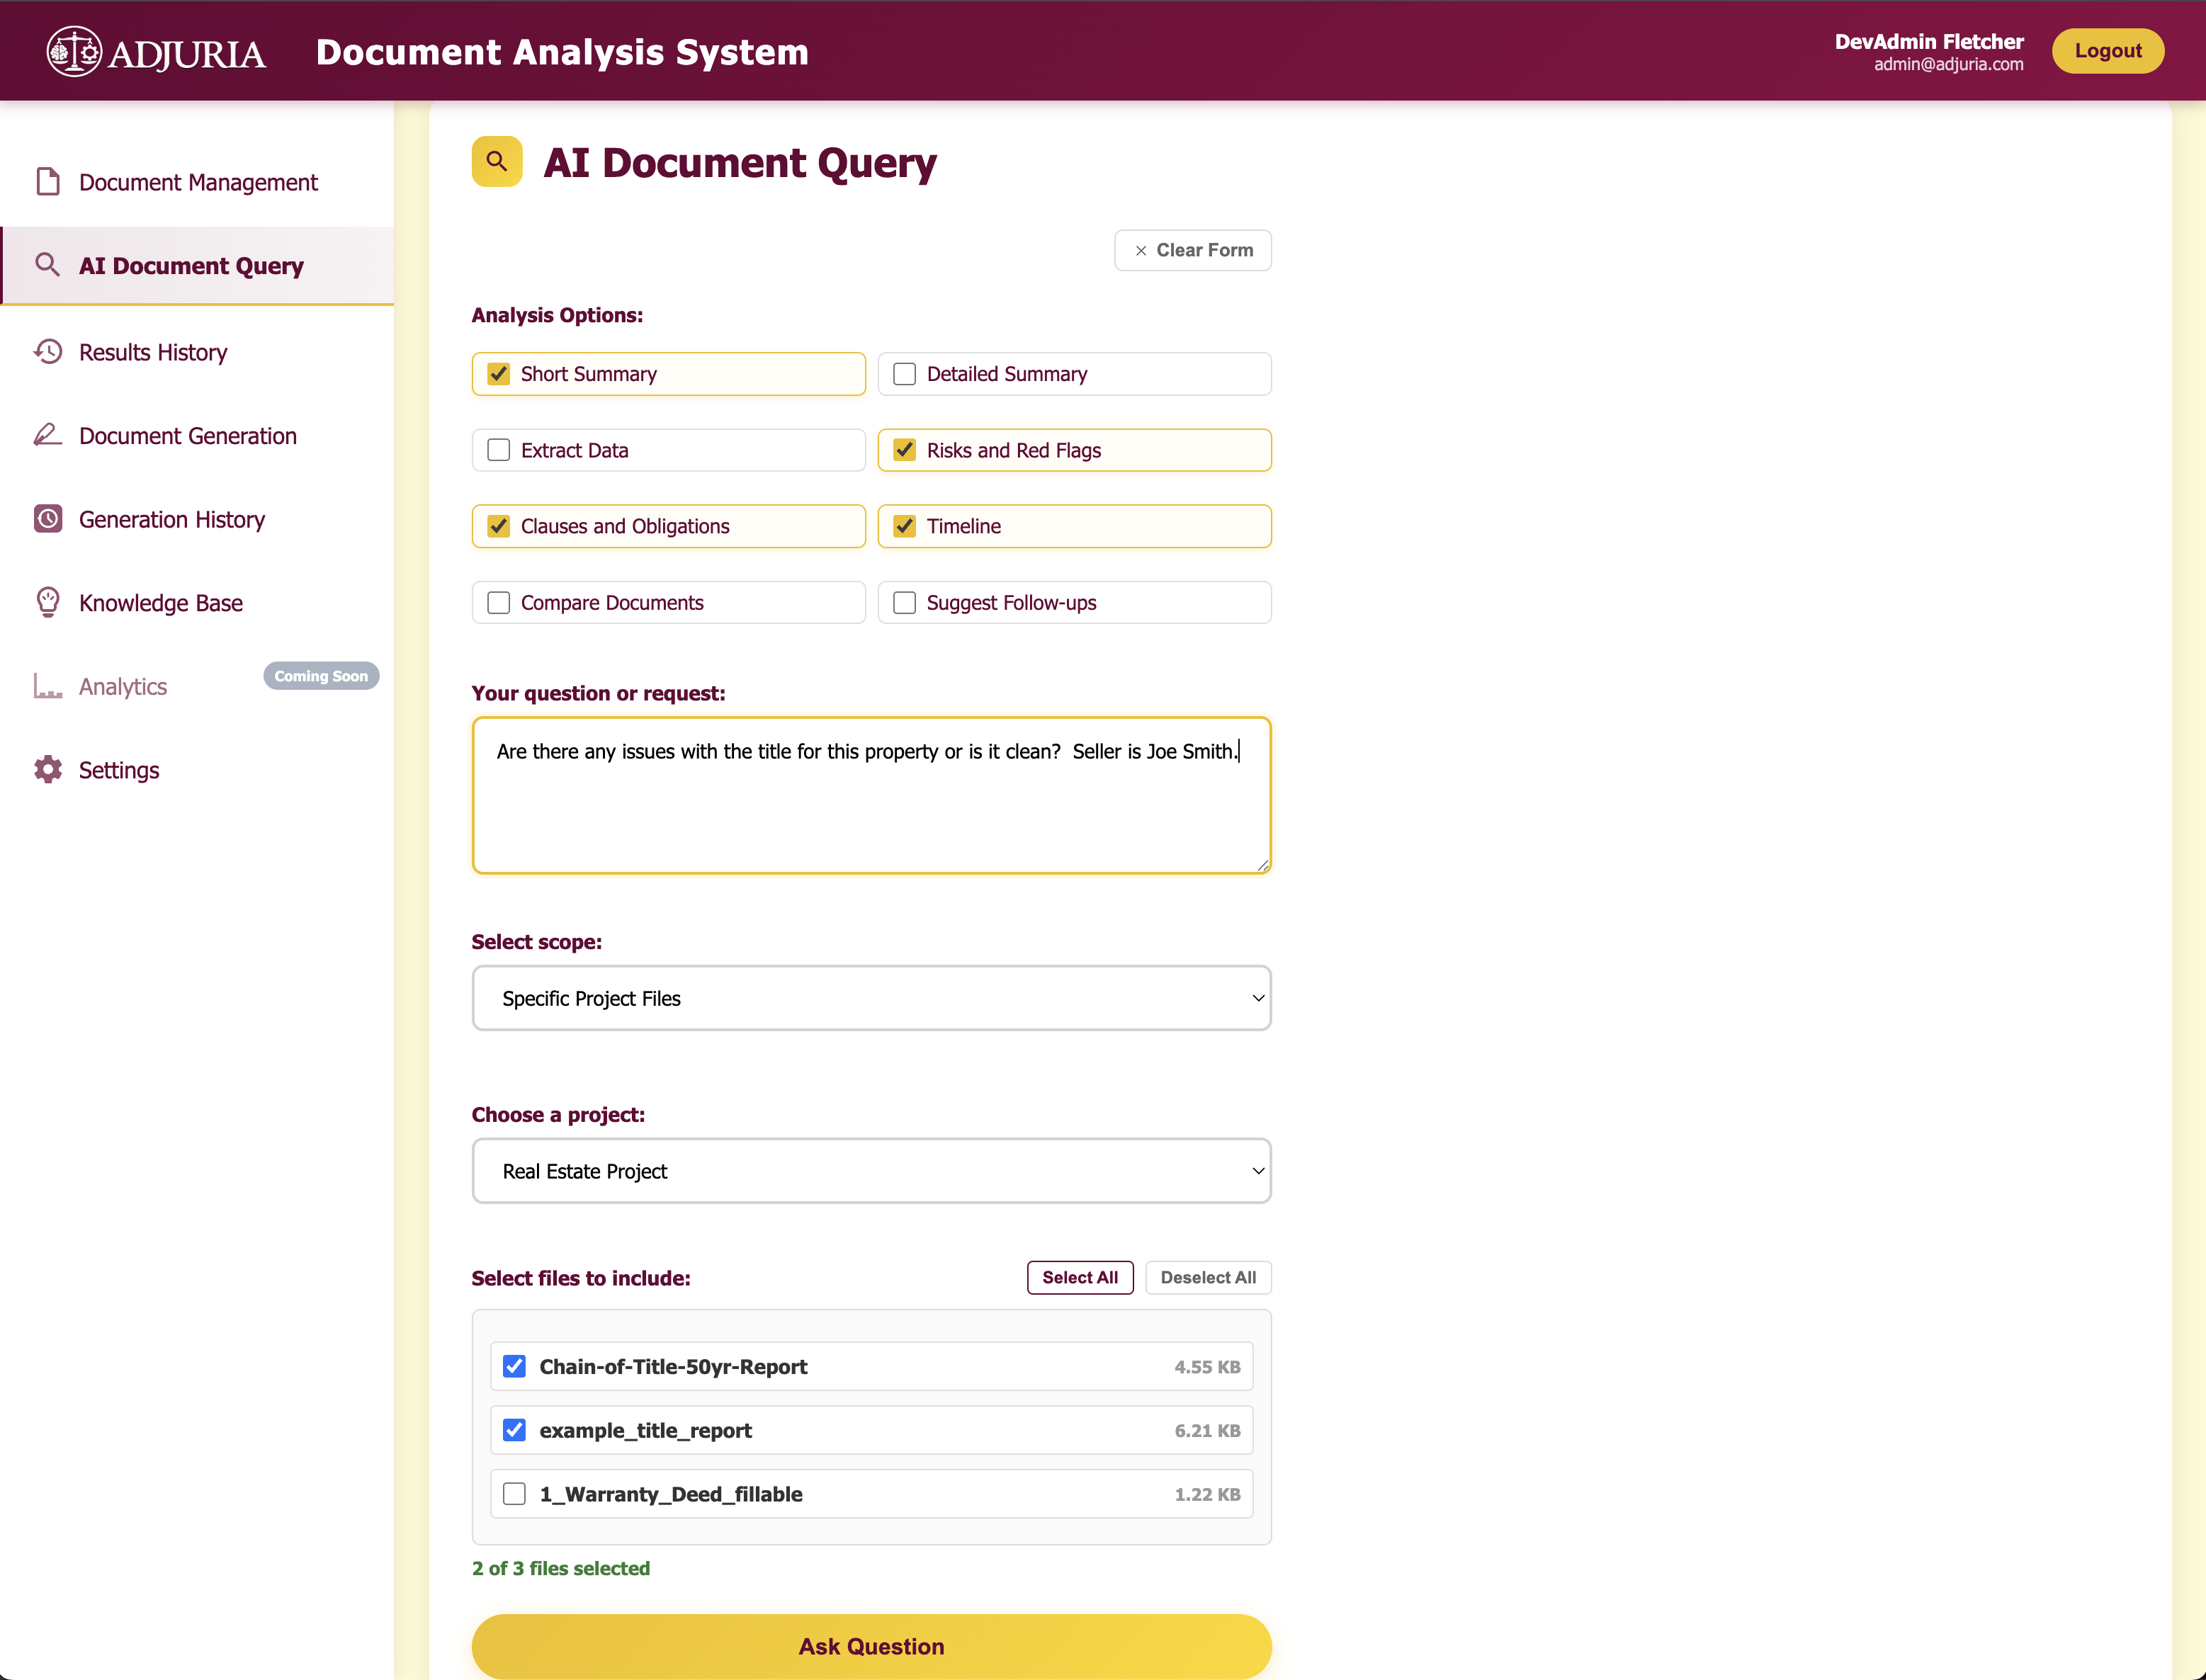Click the yellow search icon beside heading
This screenshot has height=1680, width=2206.
click(x=497, y=161)
